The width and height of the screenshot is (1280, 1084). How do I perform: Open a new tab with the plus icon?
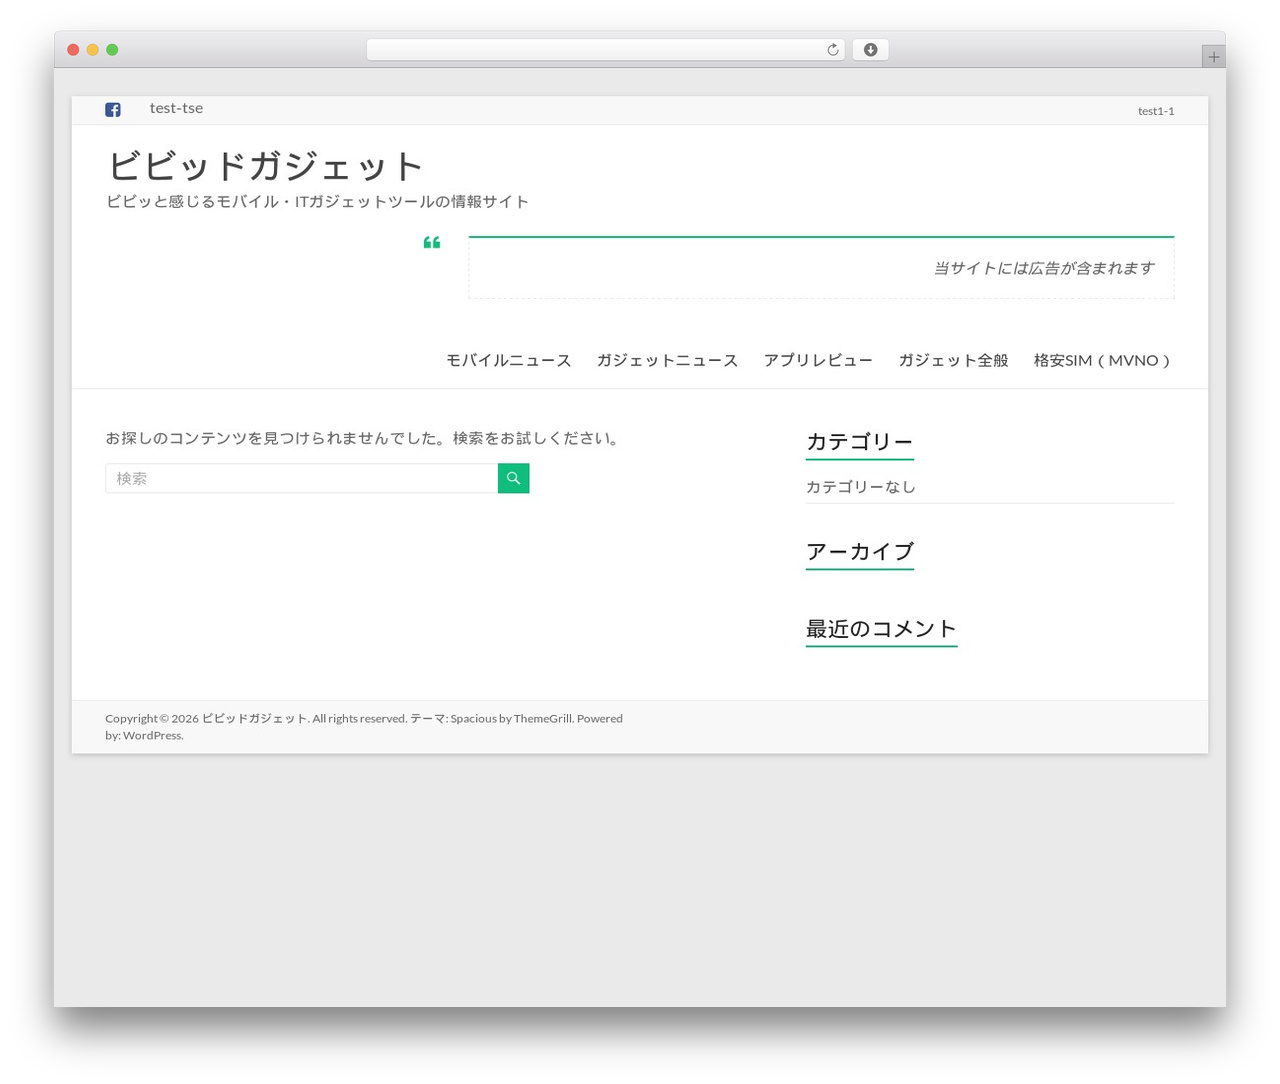coord(1213,57)
